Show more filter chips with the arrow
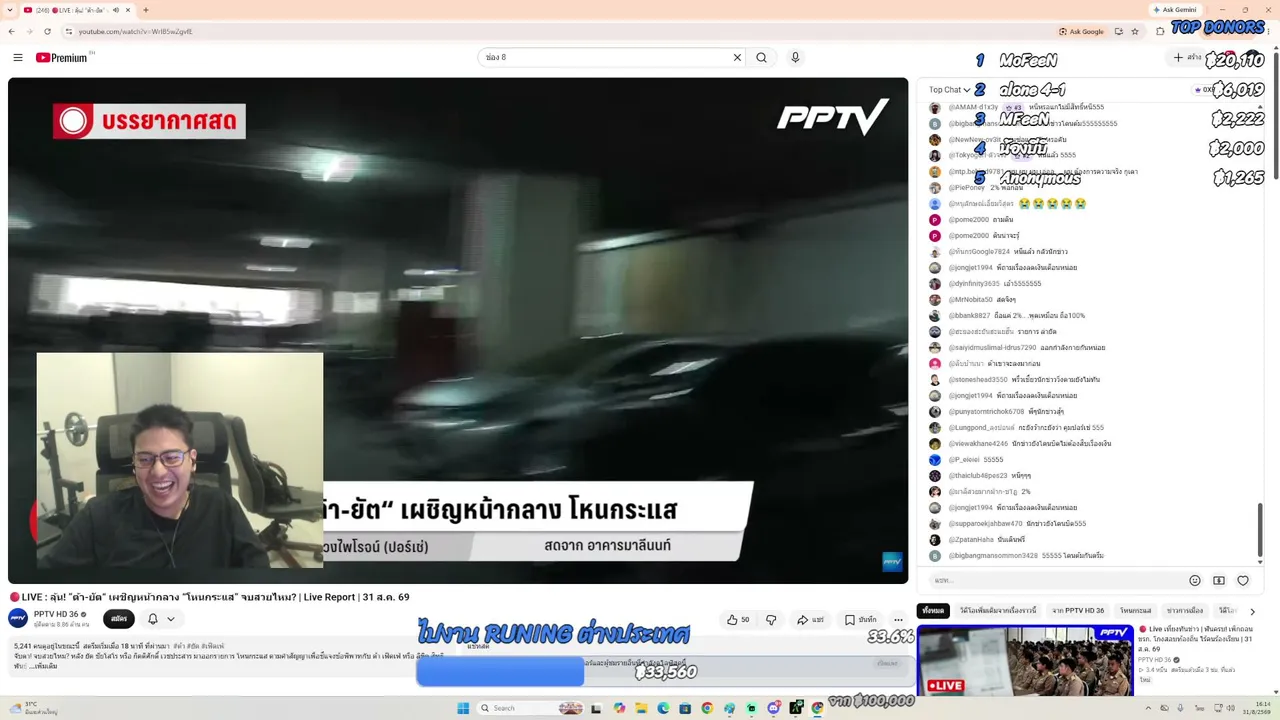The image size is (1280, 720). (1252, 611)
